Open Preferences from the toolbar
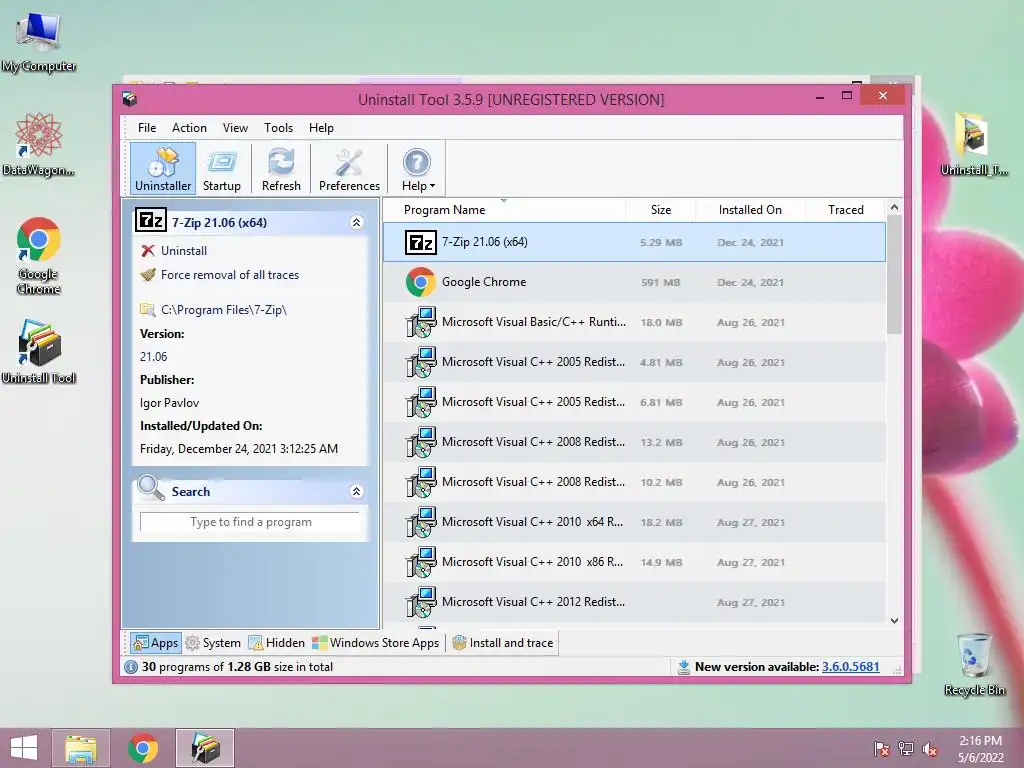The width and height of the screenshot is (1024, 768). [x=349, y=168]
